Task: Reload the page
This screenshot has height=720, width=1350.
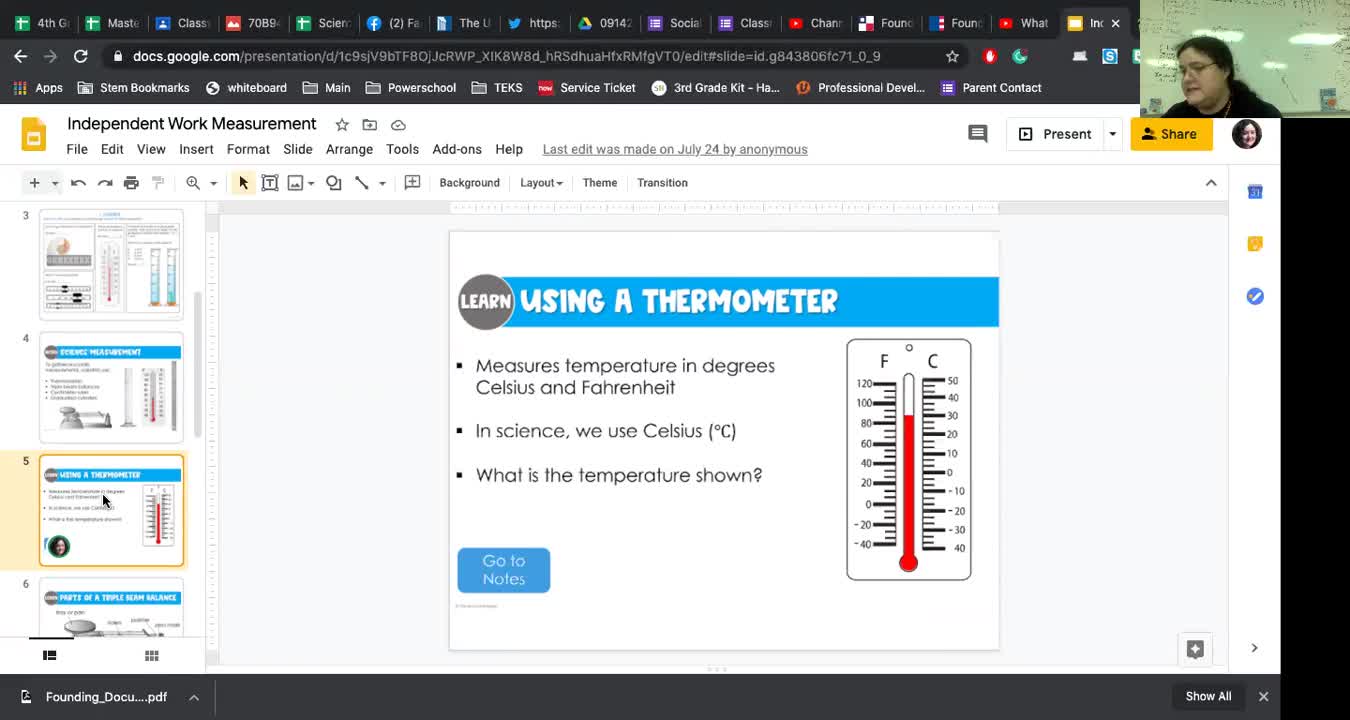Action: click(x=81, y=56)
